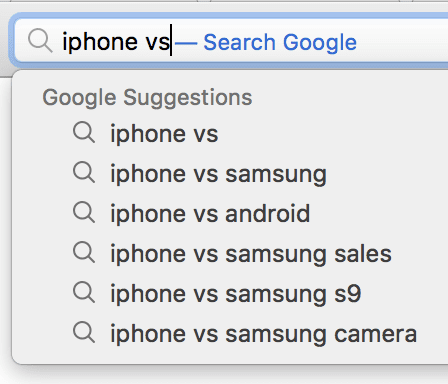Choose the "iphone vs samsung" suggestion
This screenshot has height=384, width=448.
point(219,174)
